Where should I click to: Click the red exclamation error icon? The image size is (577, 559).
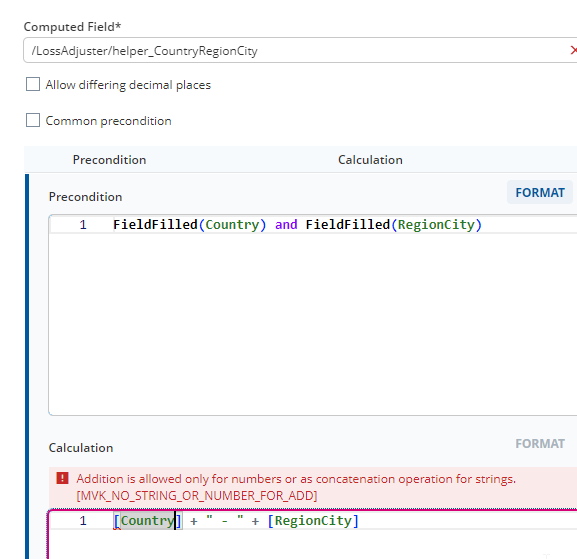coord(62,478)
